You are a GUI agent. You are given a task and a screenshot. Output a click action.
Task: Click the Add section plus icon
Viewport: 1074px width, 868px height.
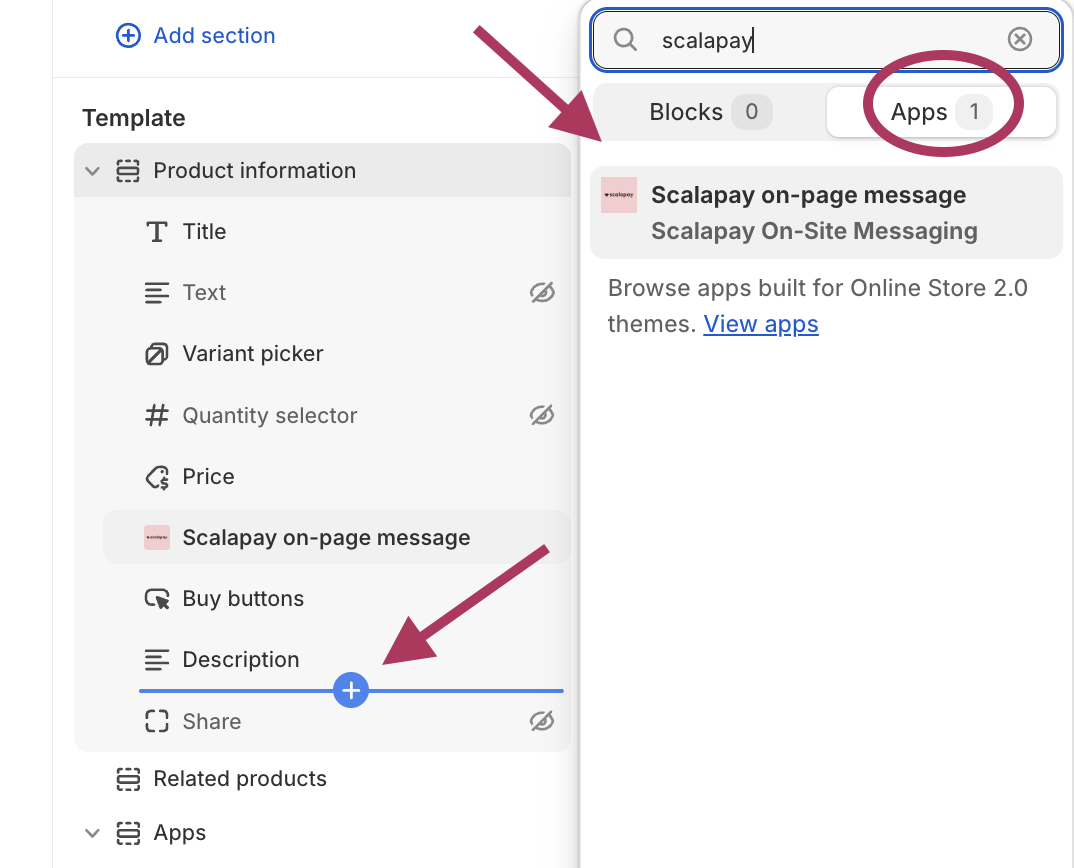click(x=128, y=36)
